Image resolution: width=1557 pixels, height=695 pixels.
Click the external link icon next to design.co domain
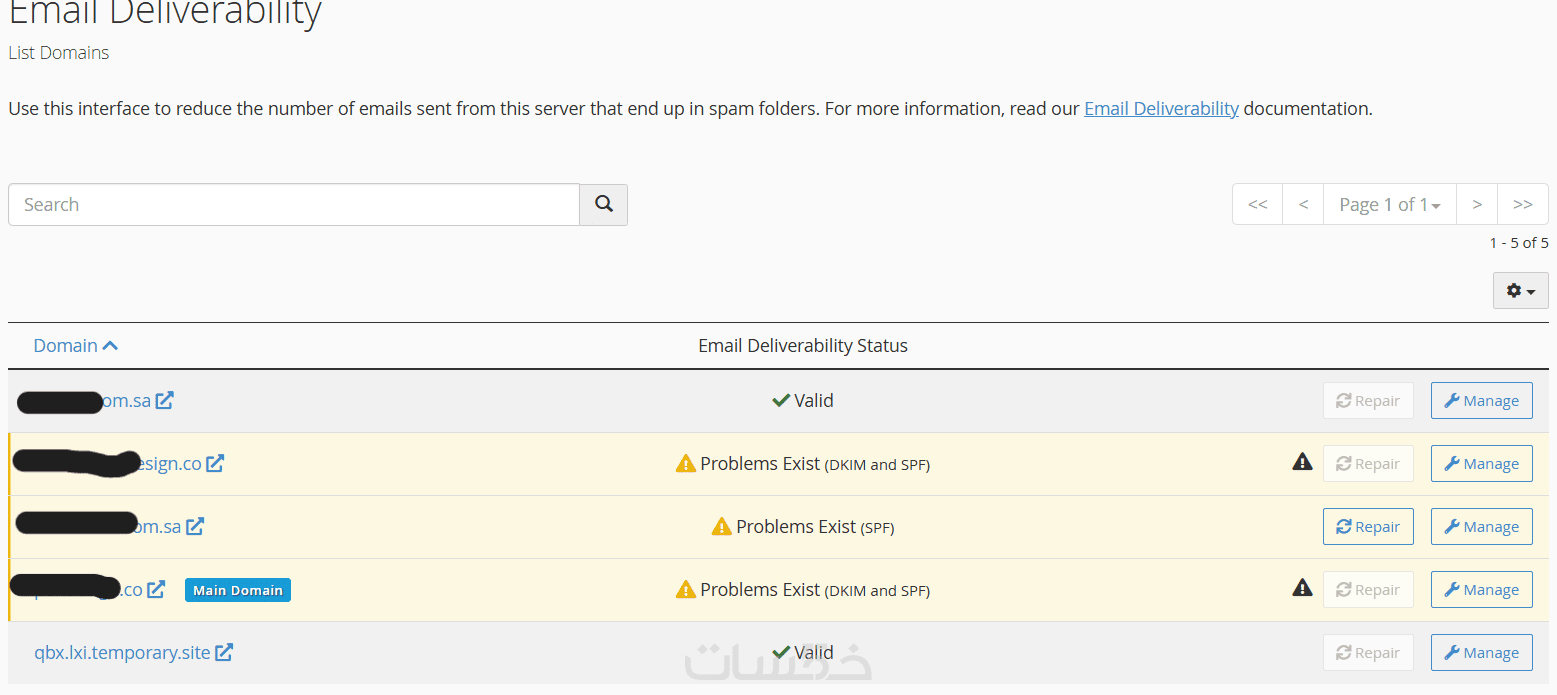pyautogui.click(x=215, y=463)
